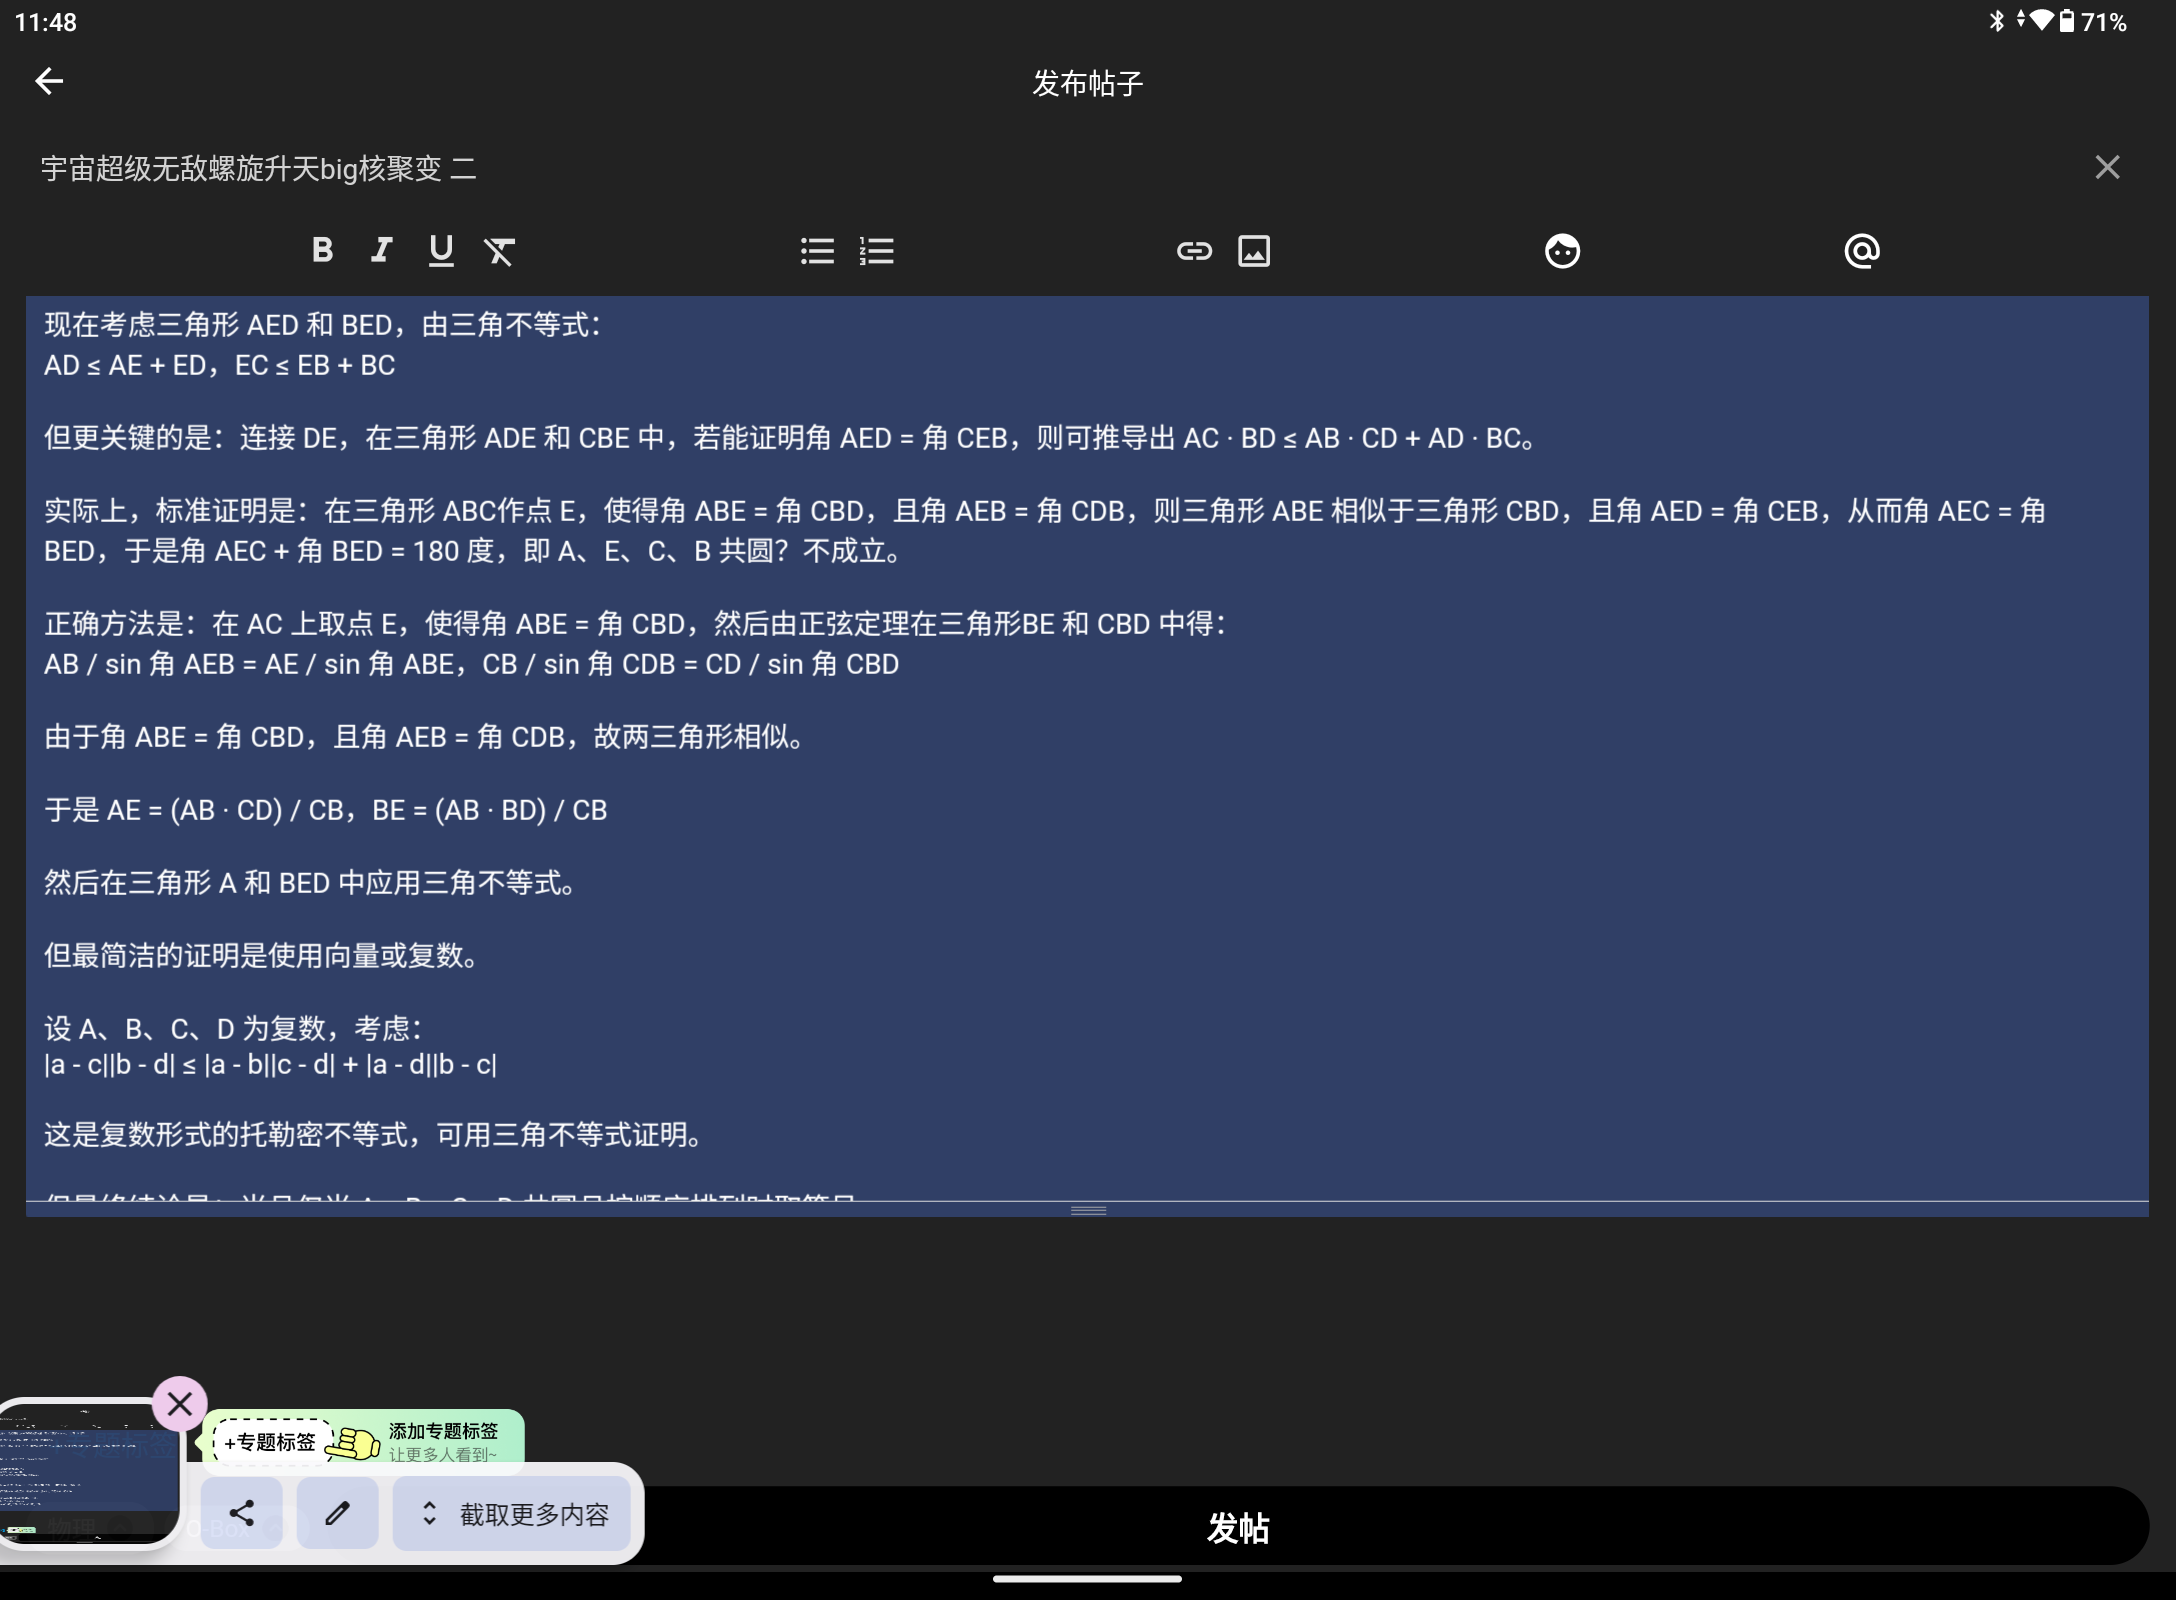The width and height of the screenshot is (2176, 1600).
Task: Share the captured screenshot
Action: tap(242, 1513)
